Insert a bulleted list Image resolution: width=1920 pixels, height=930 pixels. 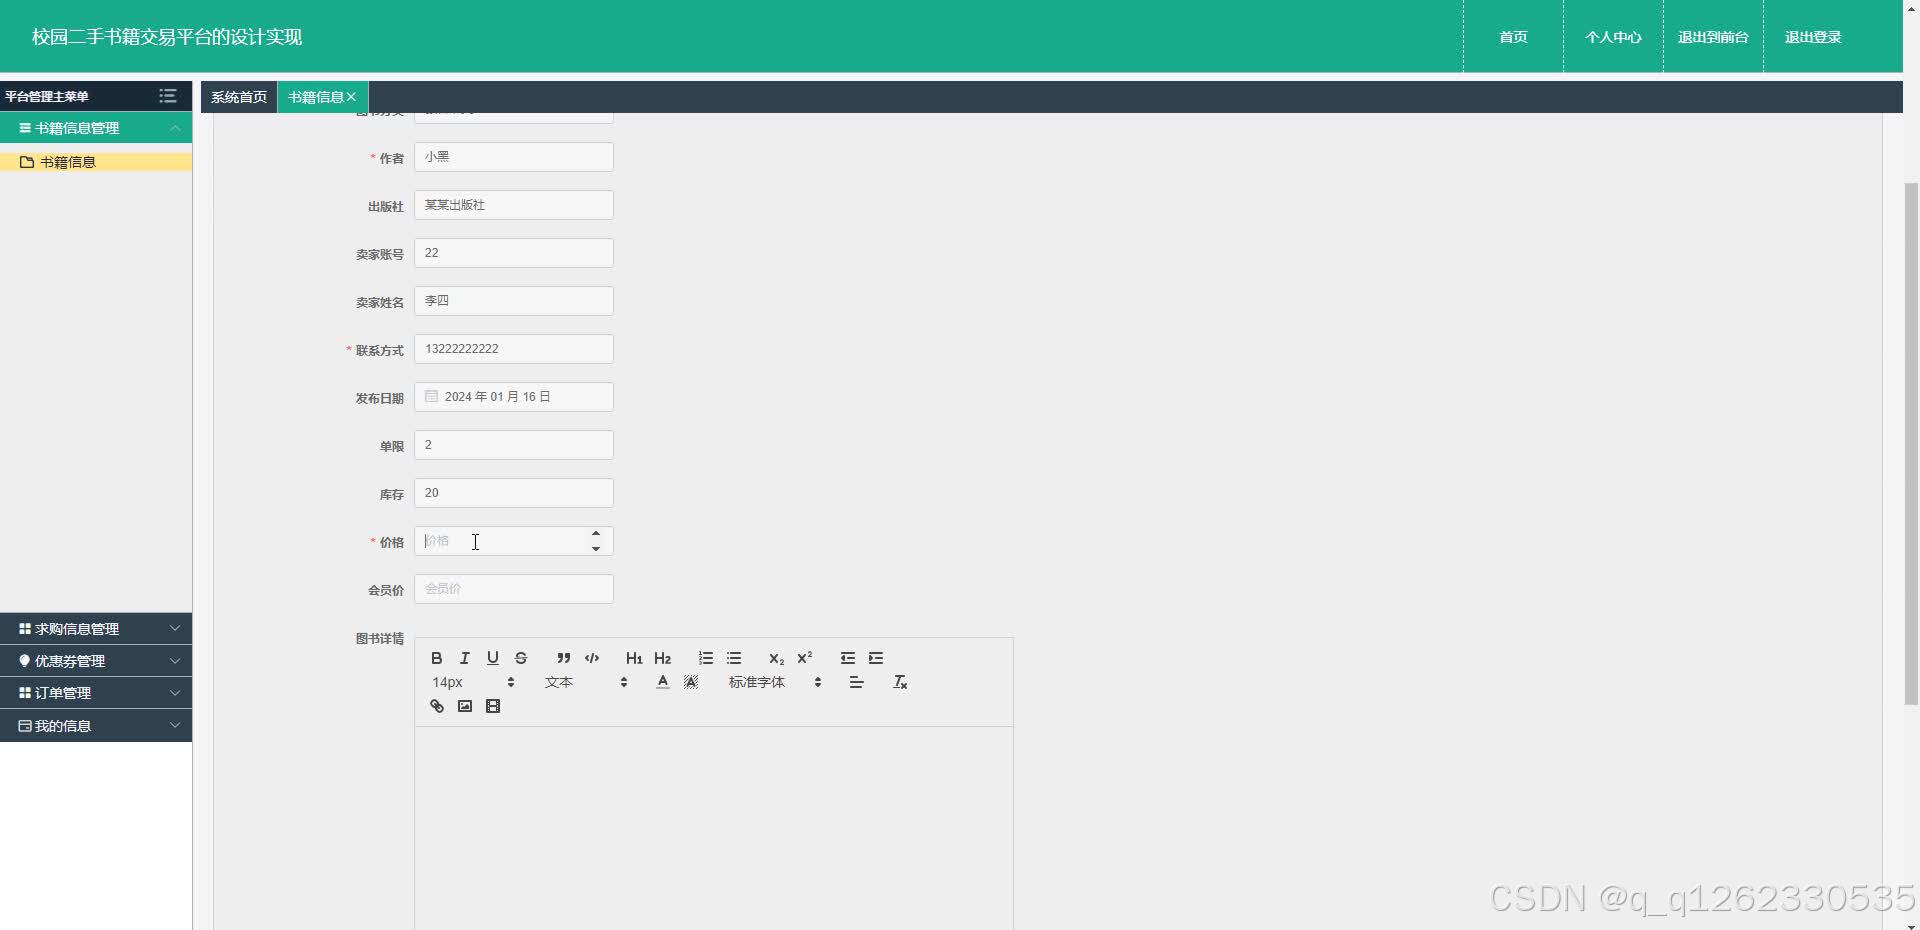tap(734, 658)
